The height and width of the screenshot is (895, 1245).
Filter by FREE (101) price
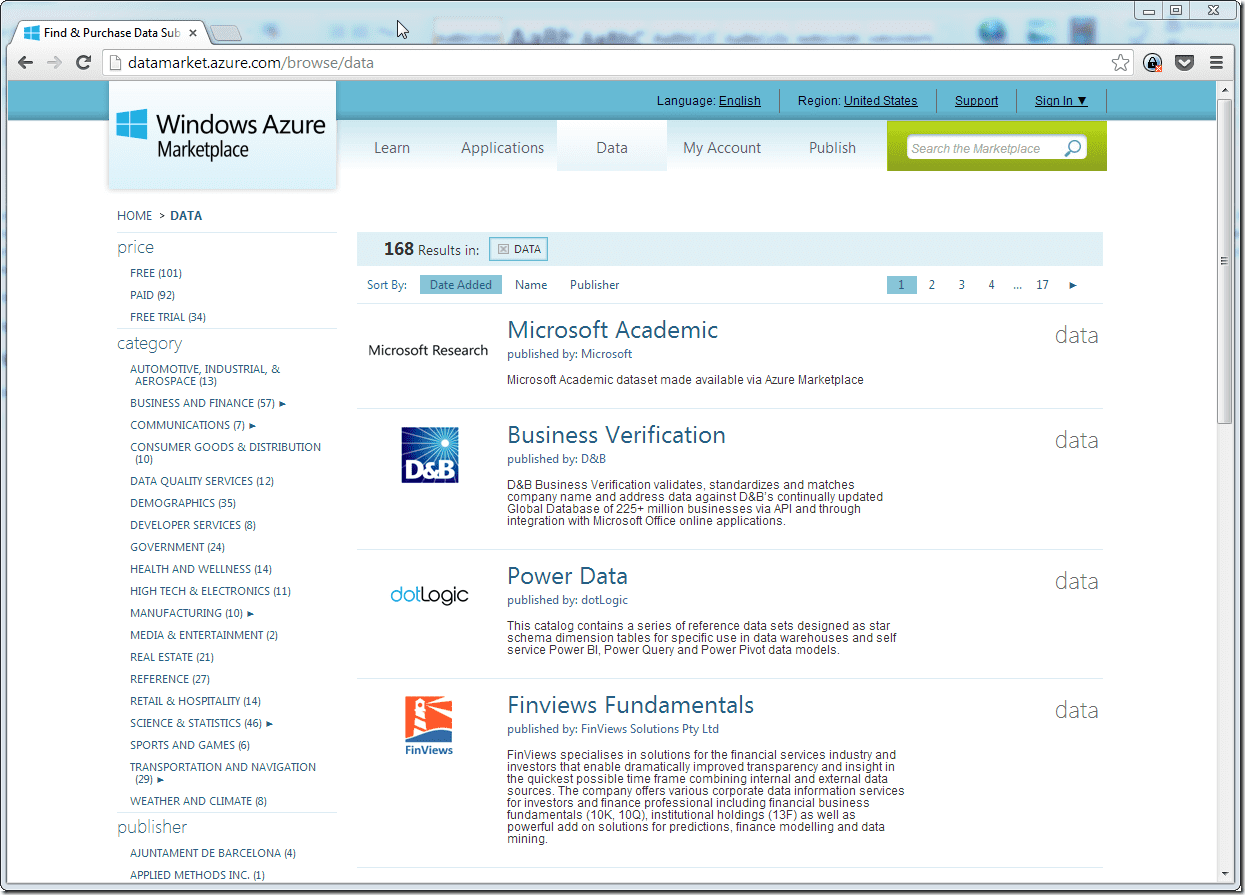[156, 273]
